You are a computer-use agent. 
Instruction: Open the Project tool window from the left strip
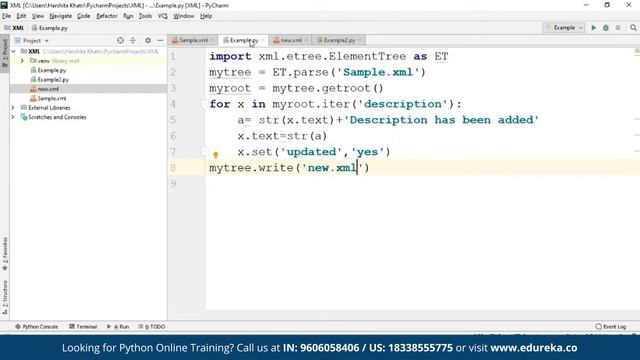tap(4, 53)
